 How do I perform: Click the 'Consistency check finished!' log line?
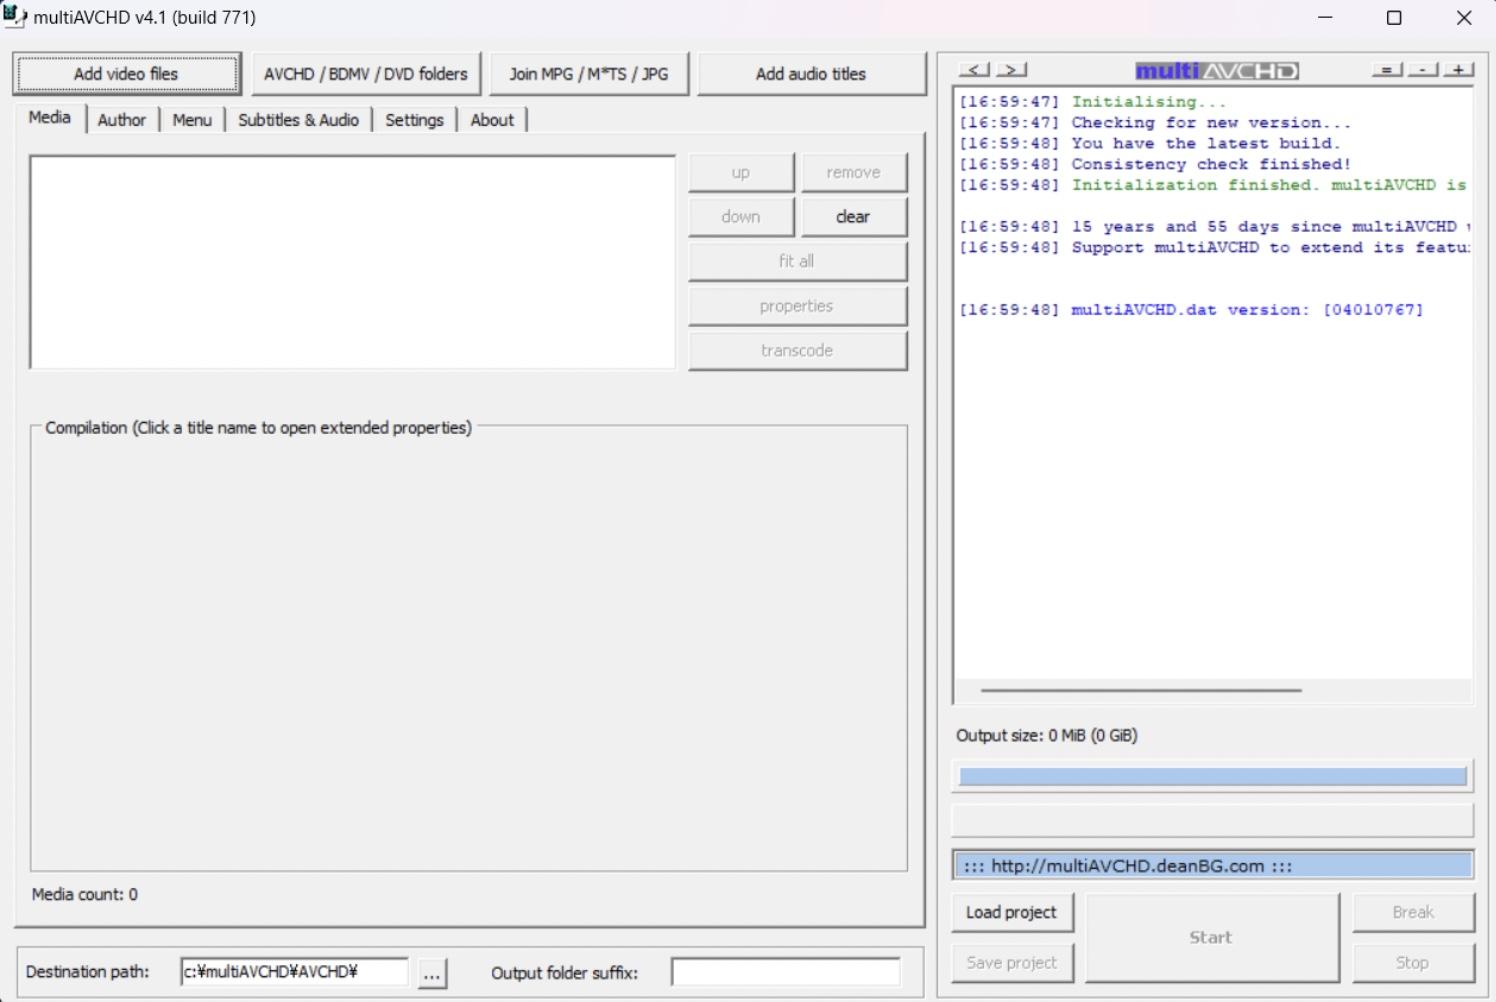tap(1155, 164)
